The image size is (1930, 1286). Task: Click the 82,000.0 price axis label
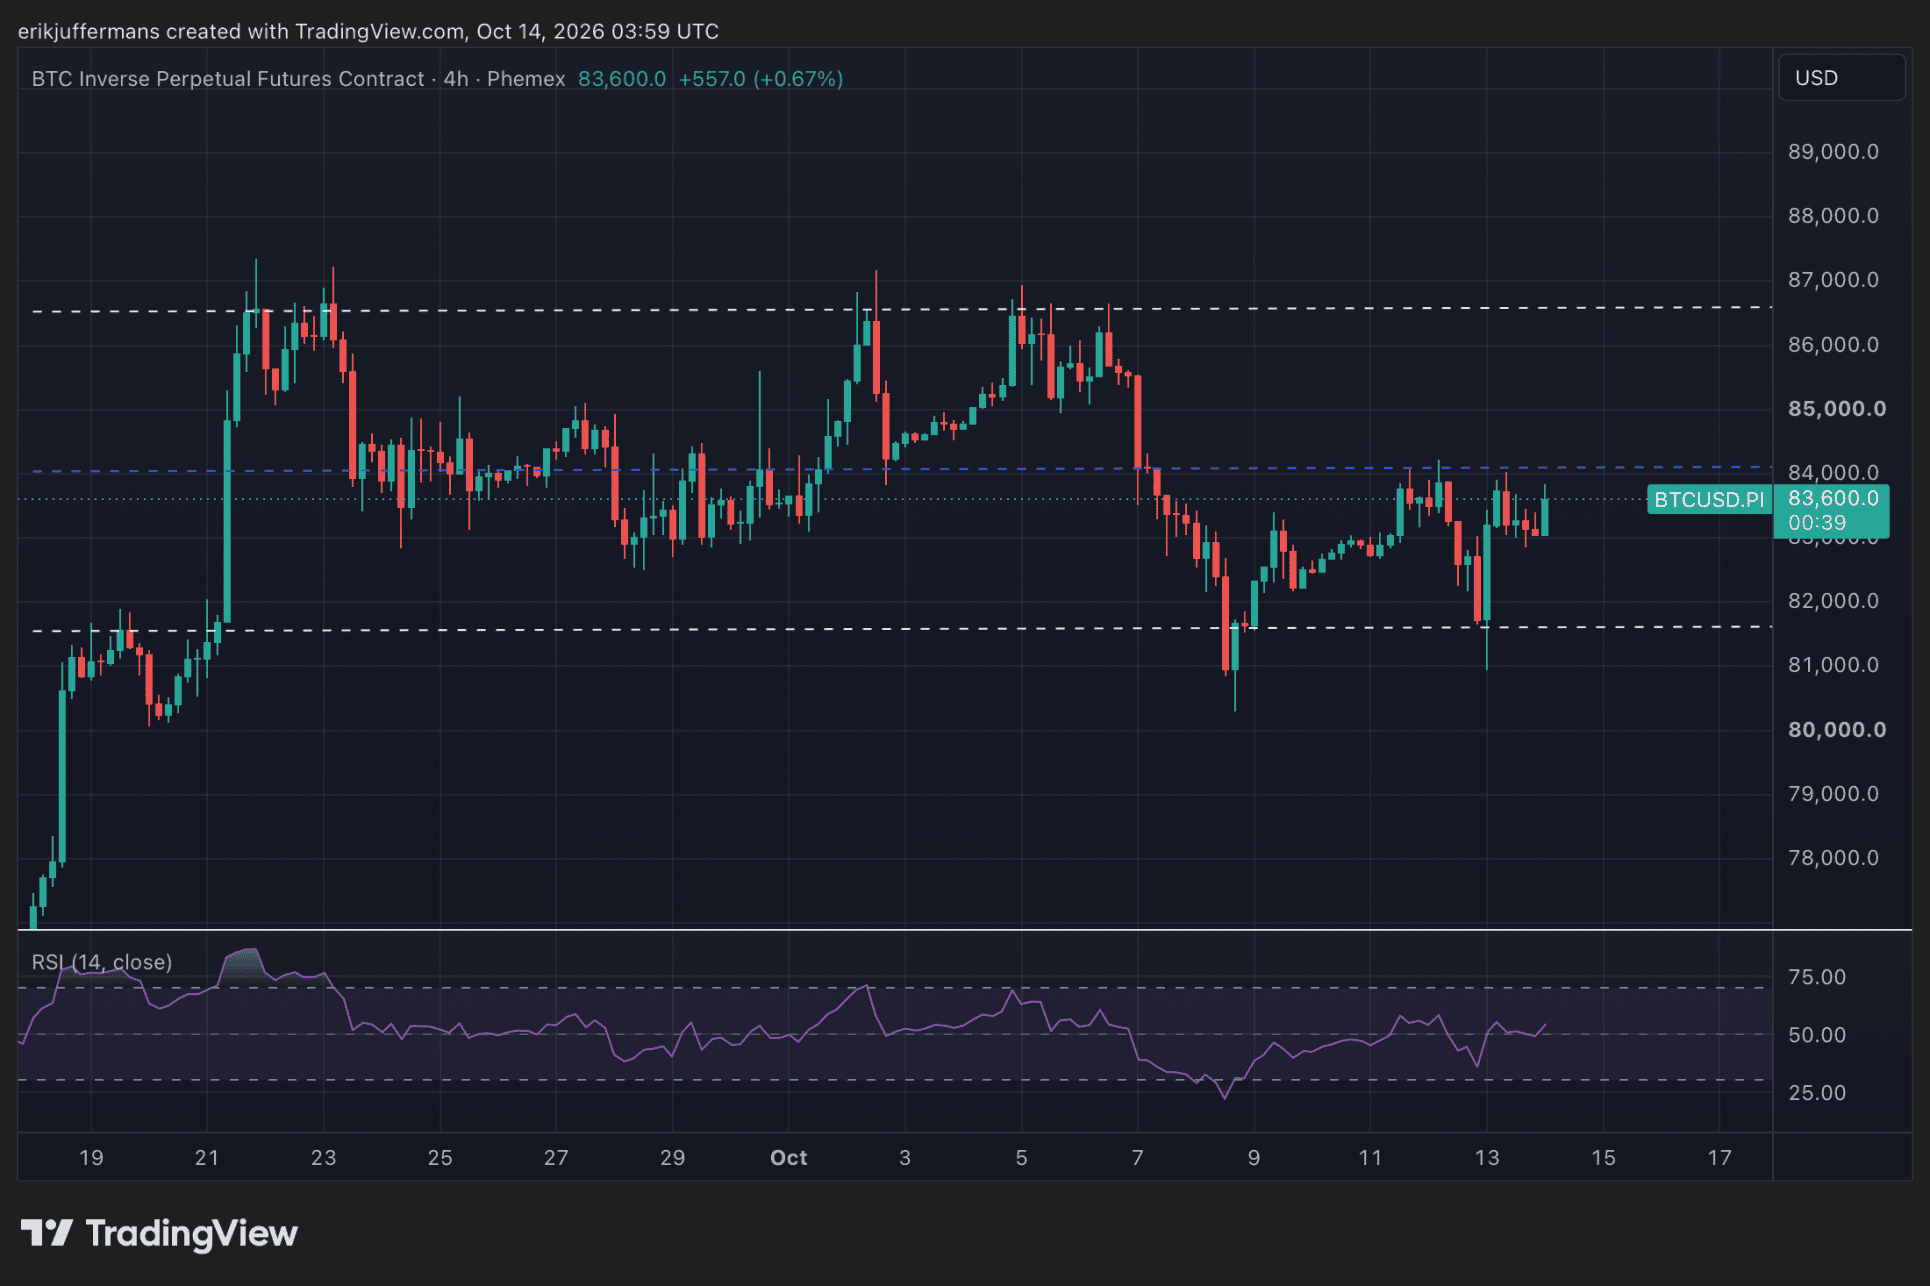coord(1833,601)
